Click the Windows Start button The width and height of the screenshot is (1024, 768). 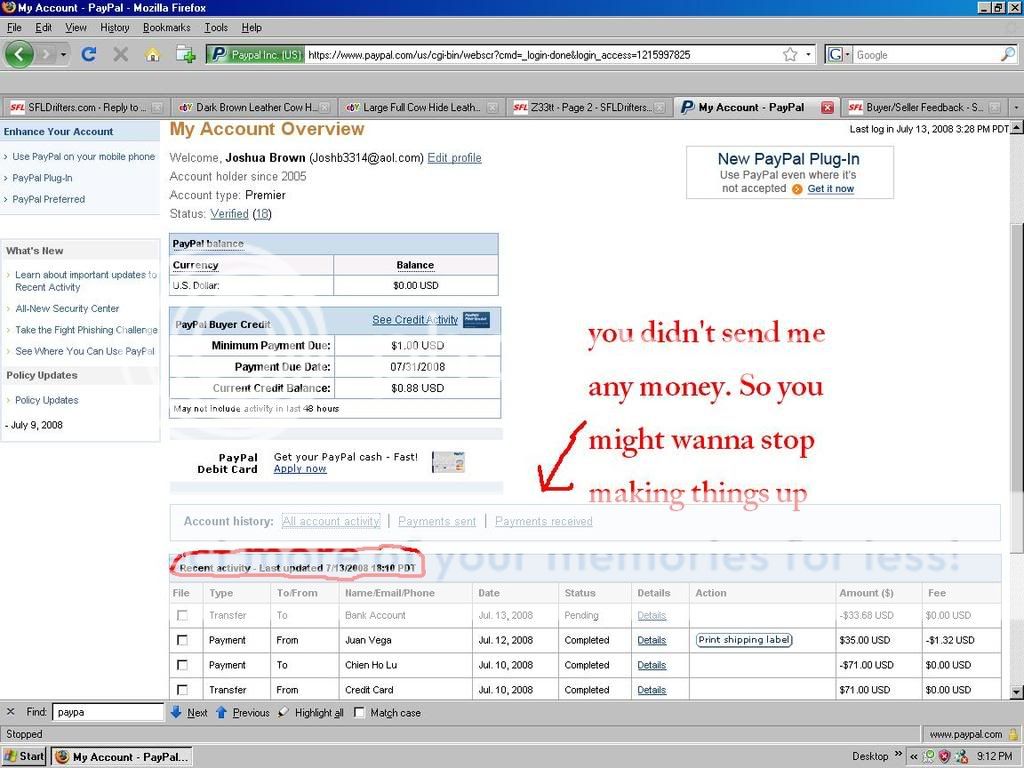(25, 756)
